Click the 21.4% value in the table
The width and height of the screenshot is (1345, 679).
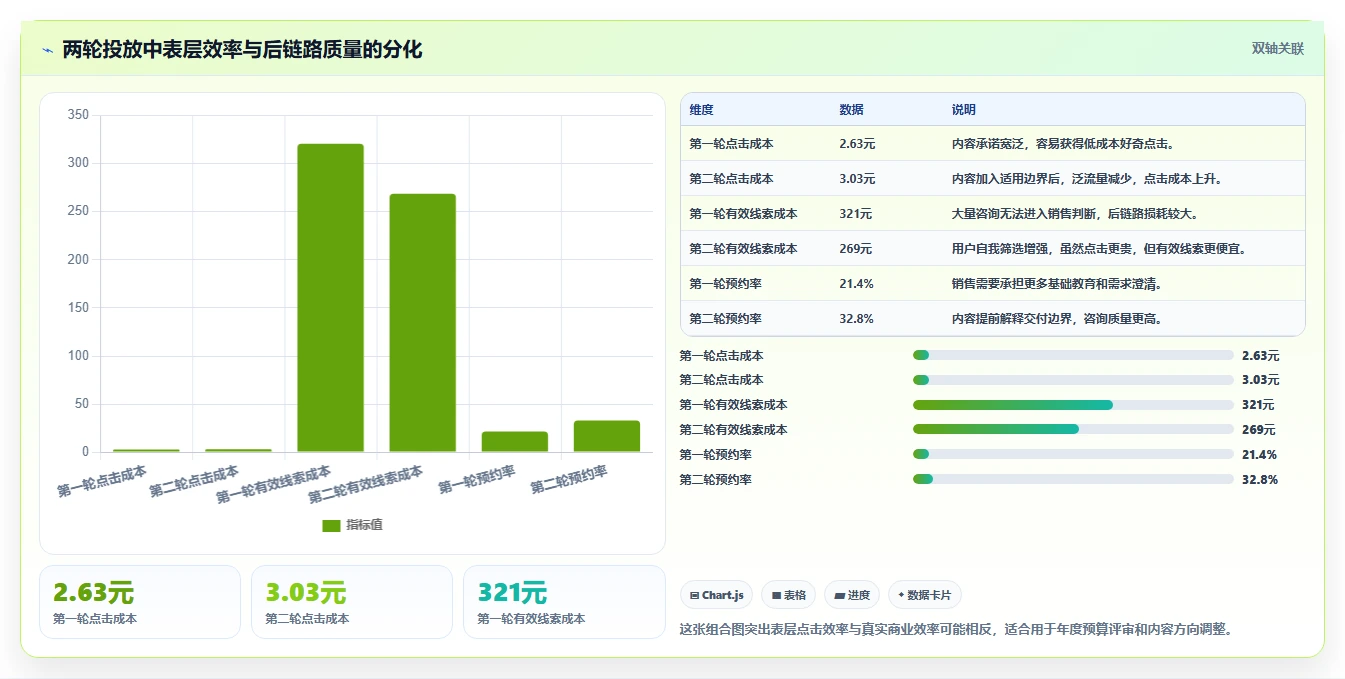tap(857, 284)
